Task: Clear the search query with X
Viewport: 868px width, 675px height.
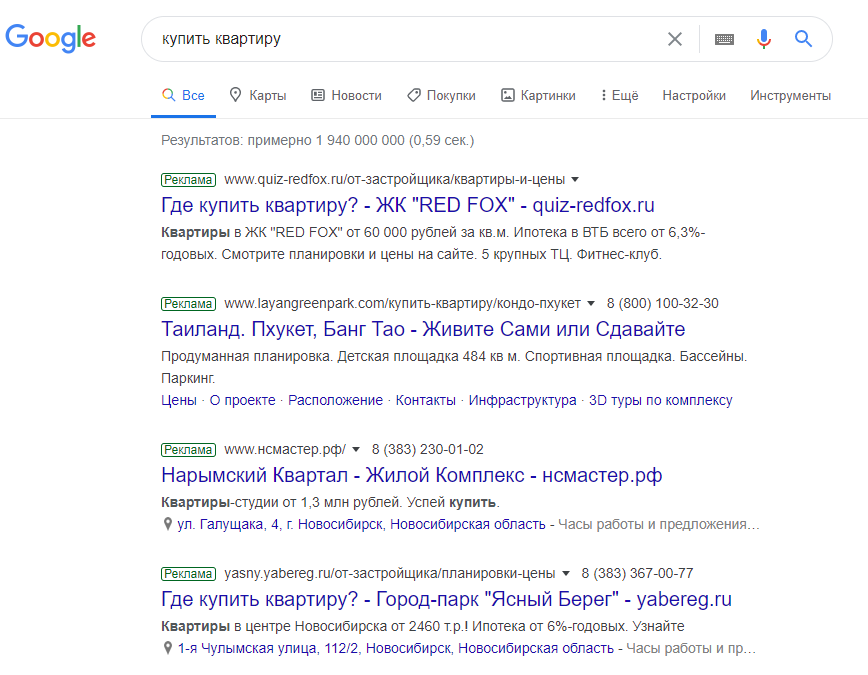Action: pyautogui.click(x=674, y=39)
